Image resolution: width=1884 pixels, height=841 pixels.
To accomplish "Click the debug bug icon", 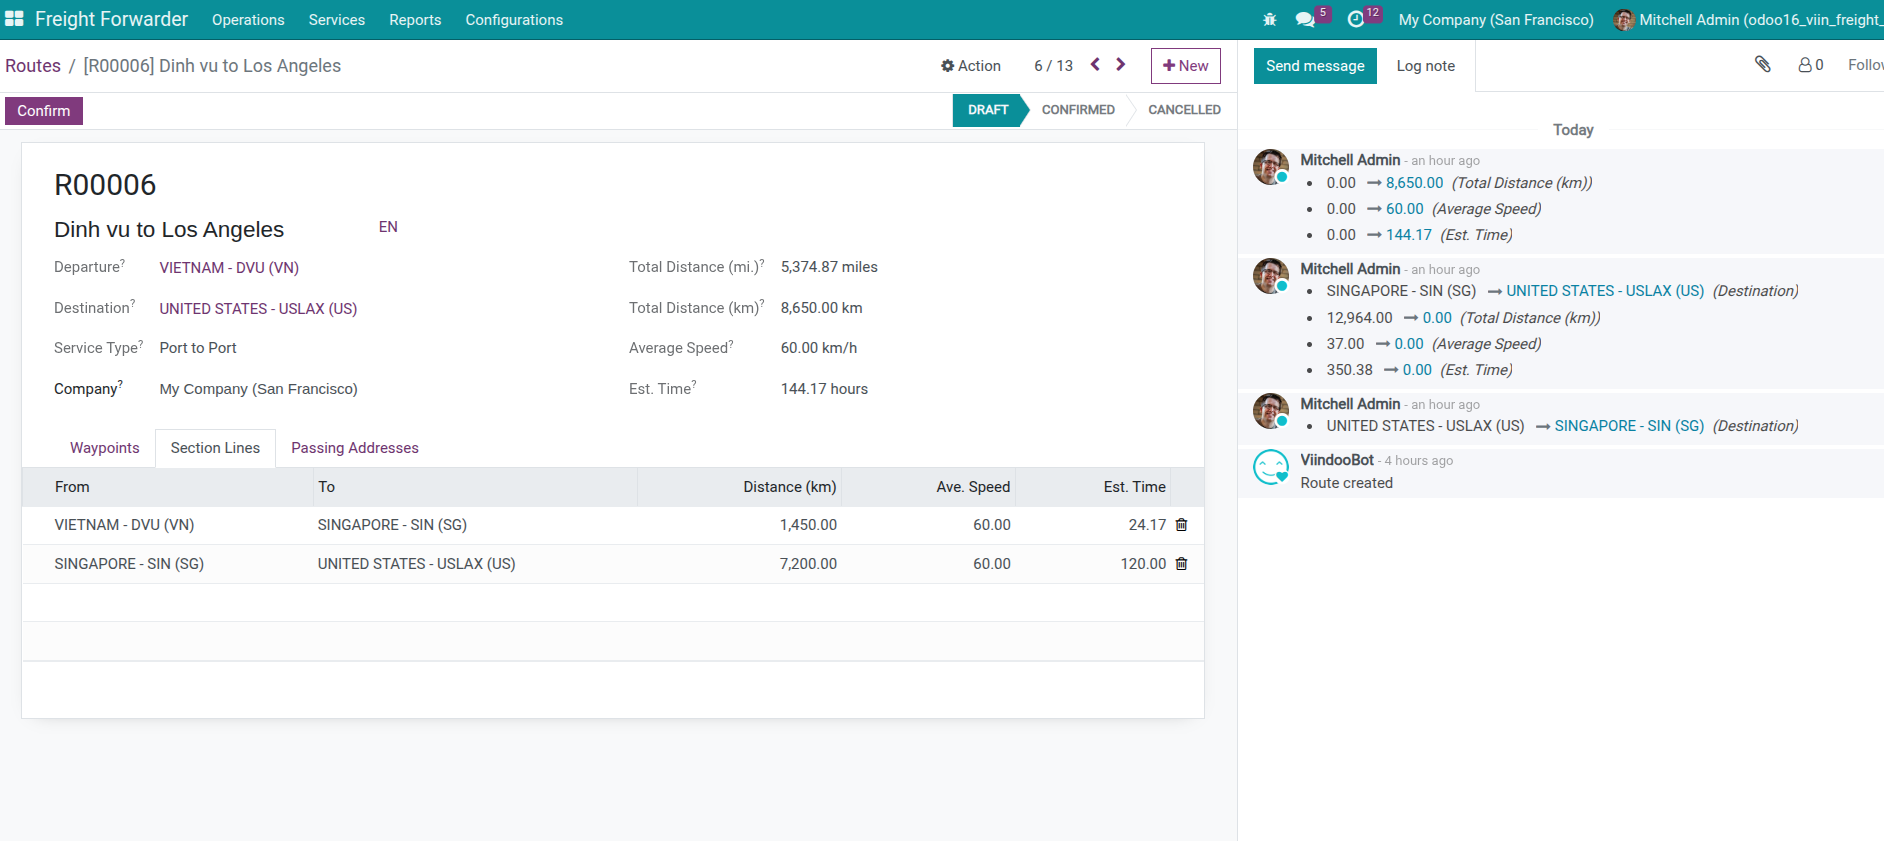I will [1269, 20].
